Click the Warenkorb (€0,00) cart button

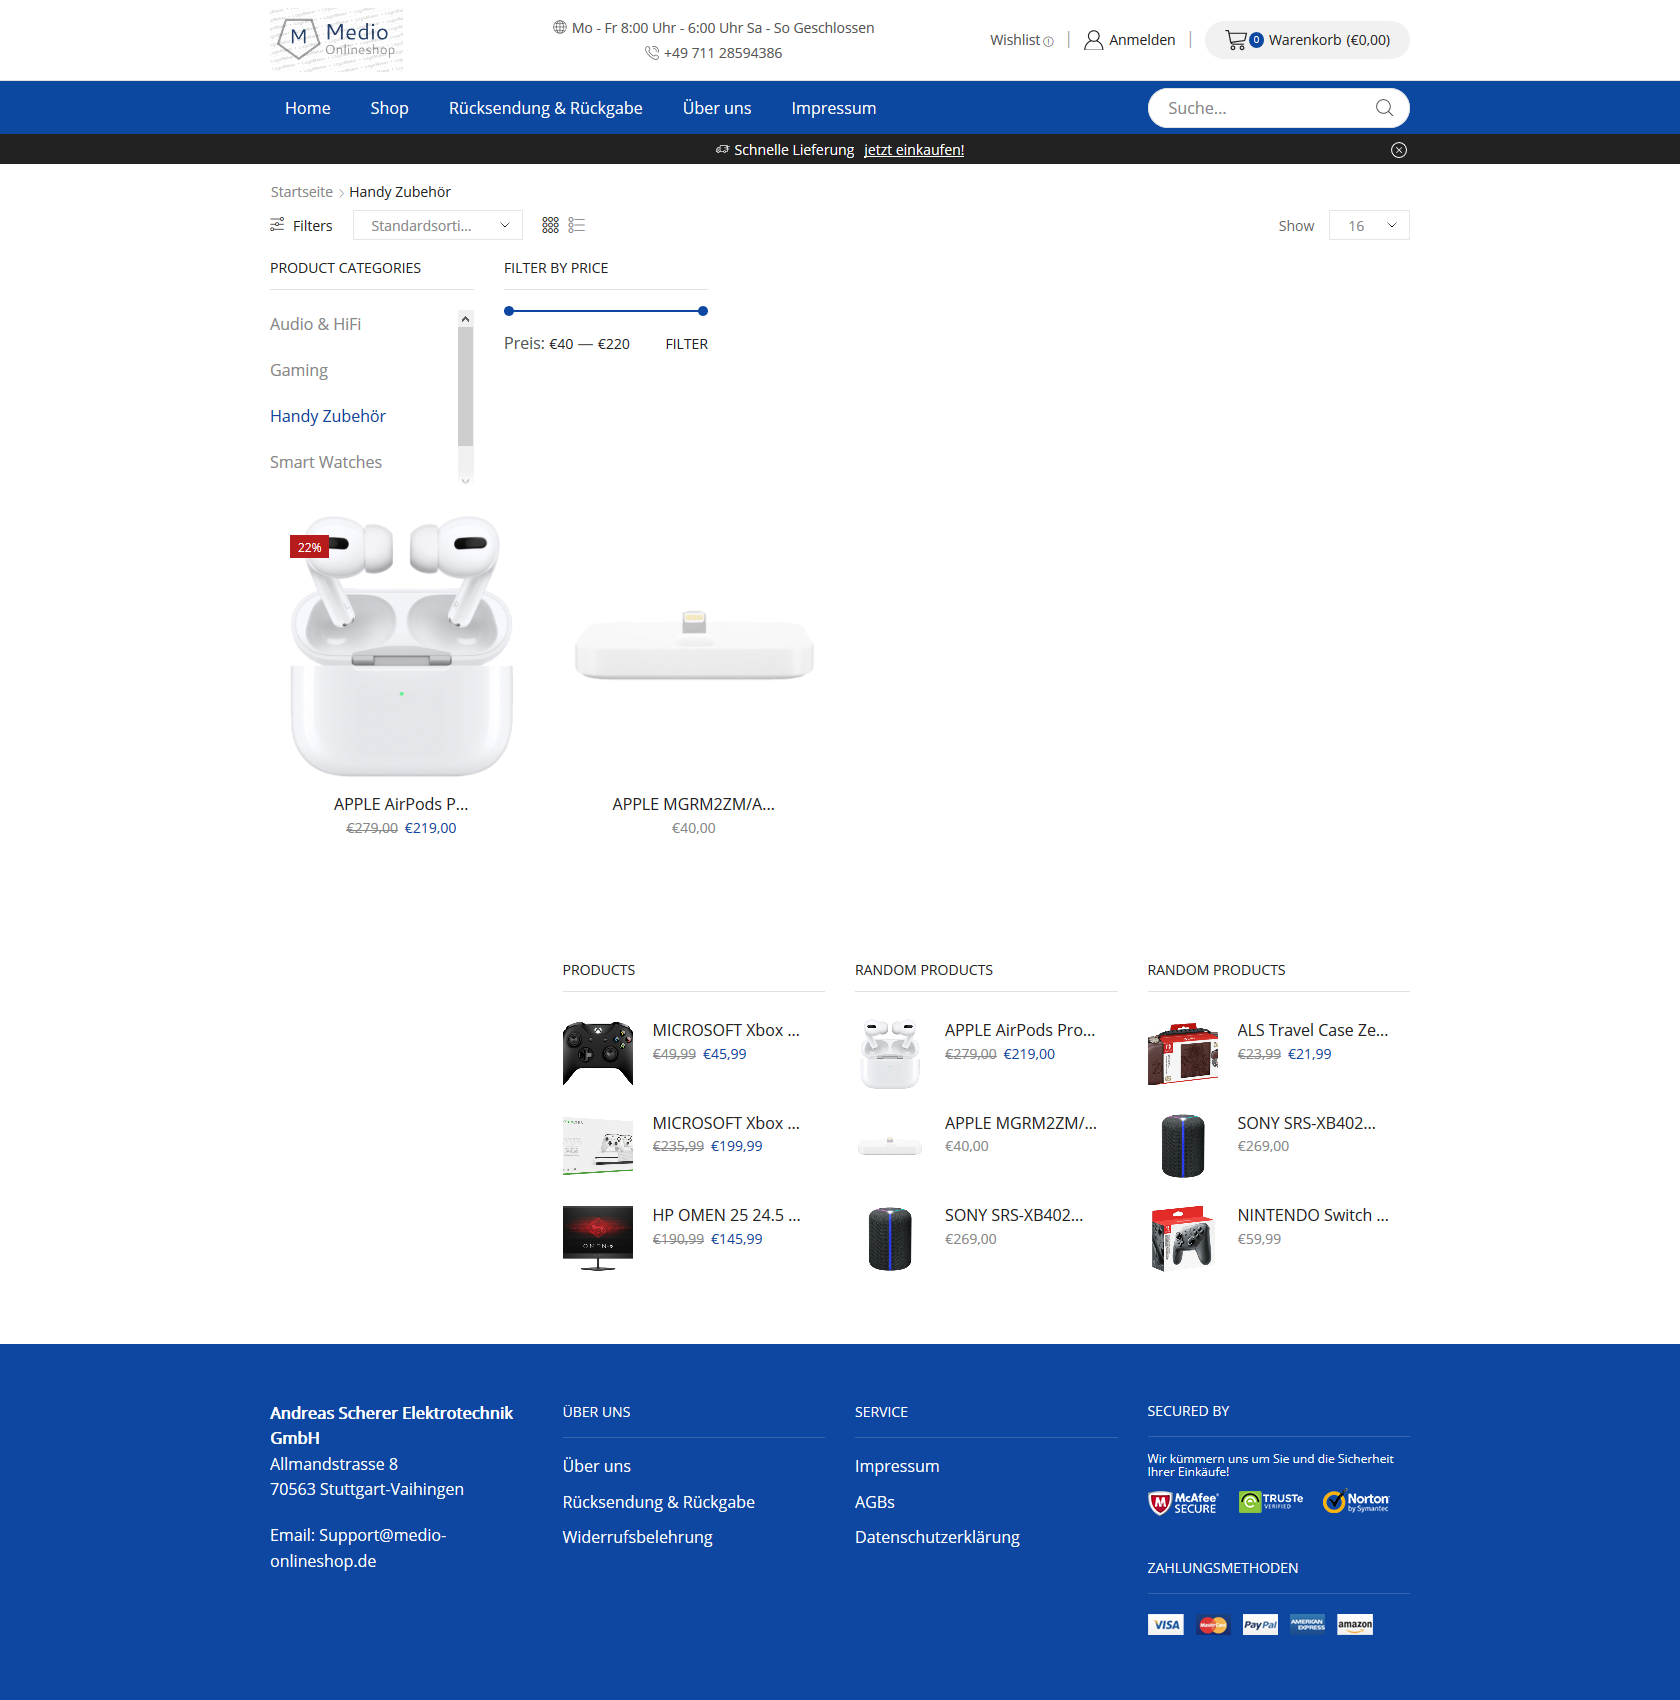point(1307,40)
